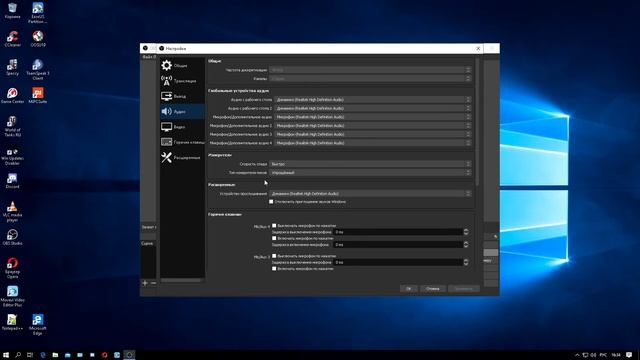
Task: Open the meter decay rate dropdown
Action: [x=370, y=164]
